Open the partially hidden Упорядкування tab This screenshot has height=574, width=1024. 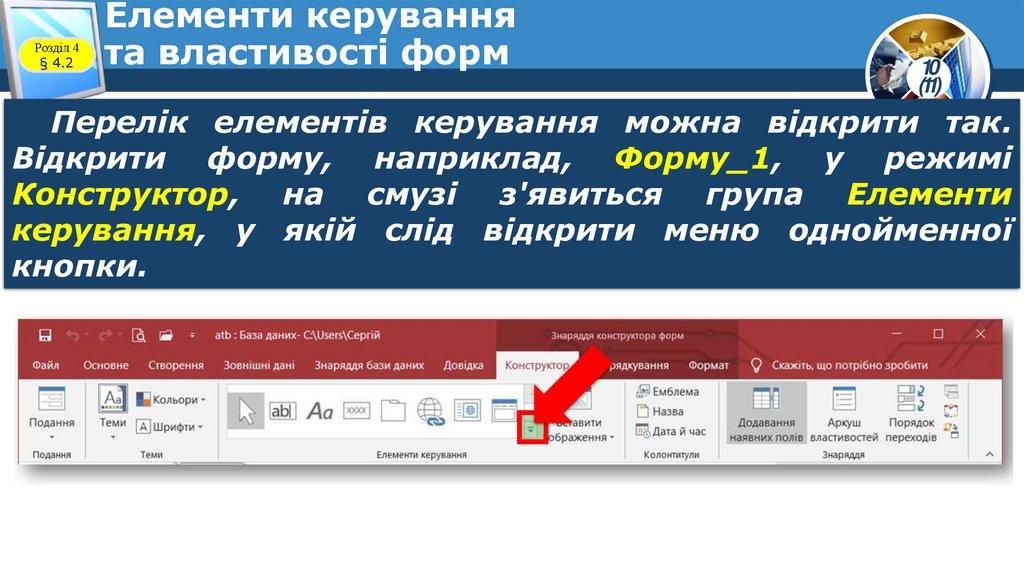click(639, 365)
